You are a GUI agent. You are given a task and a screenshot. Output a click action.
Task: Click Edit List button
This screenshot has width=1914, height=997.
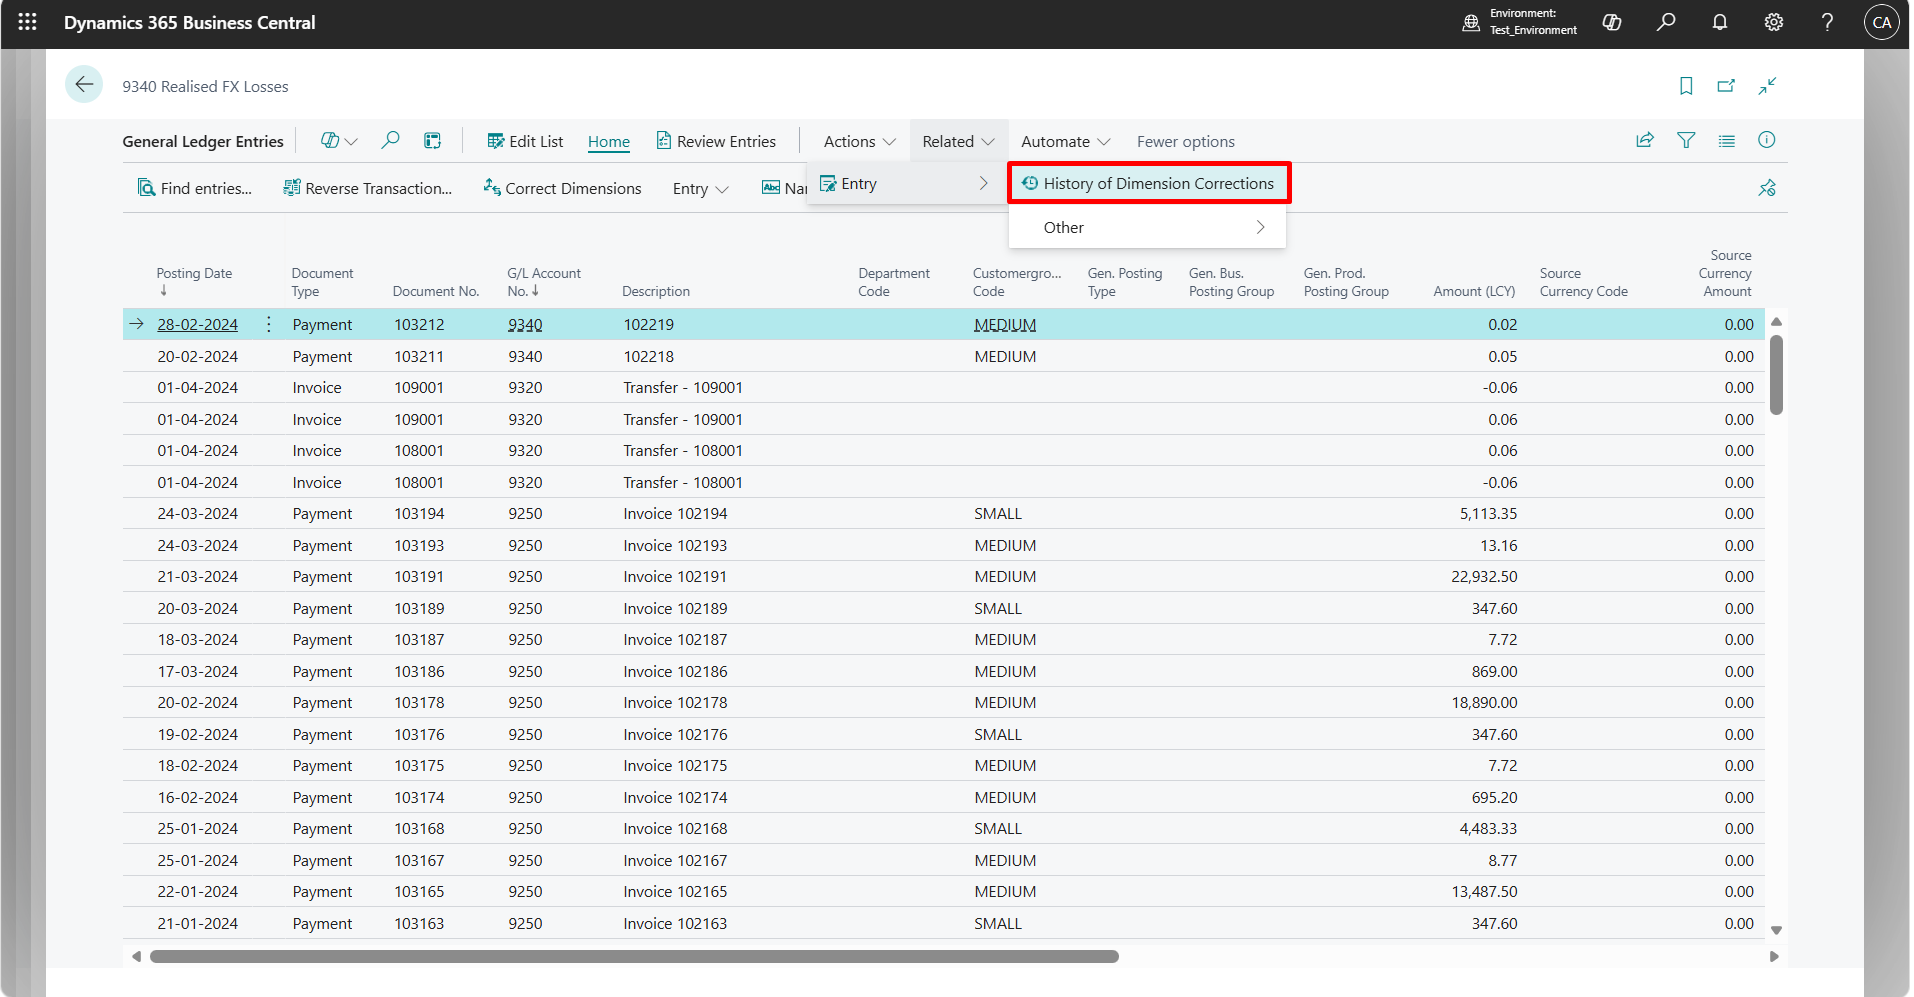525,142
